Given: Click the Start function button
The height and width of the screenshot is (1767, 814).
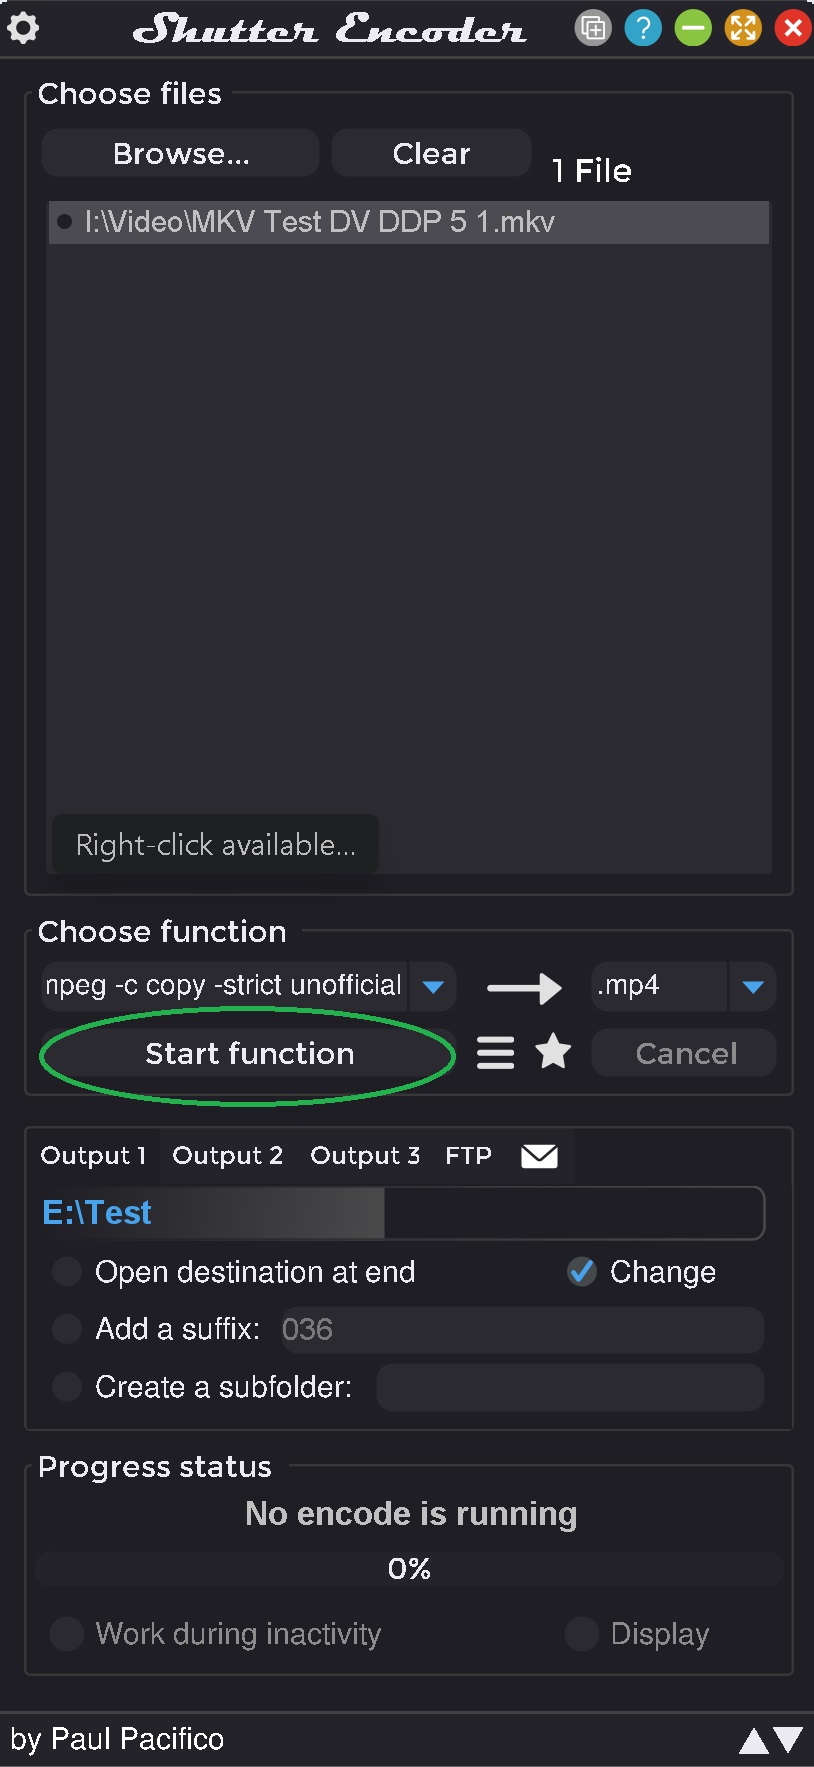Looking at the screenshot, I should point(249,1054).
